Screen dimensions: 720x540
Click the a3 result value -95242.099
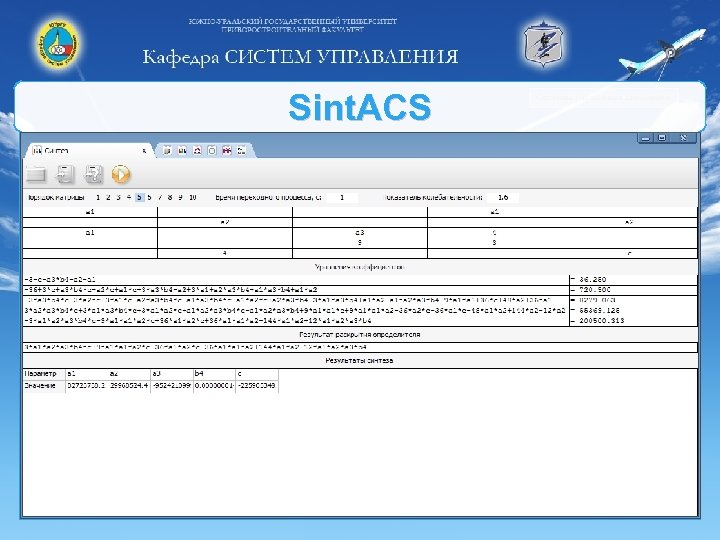172,386
